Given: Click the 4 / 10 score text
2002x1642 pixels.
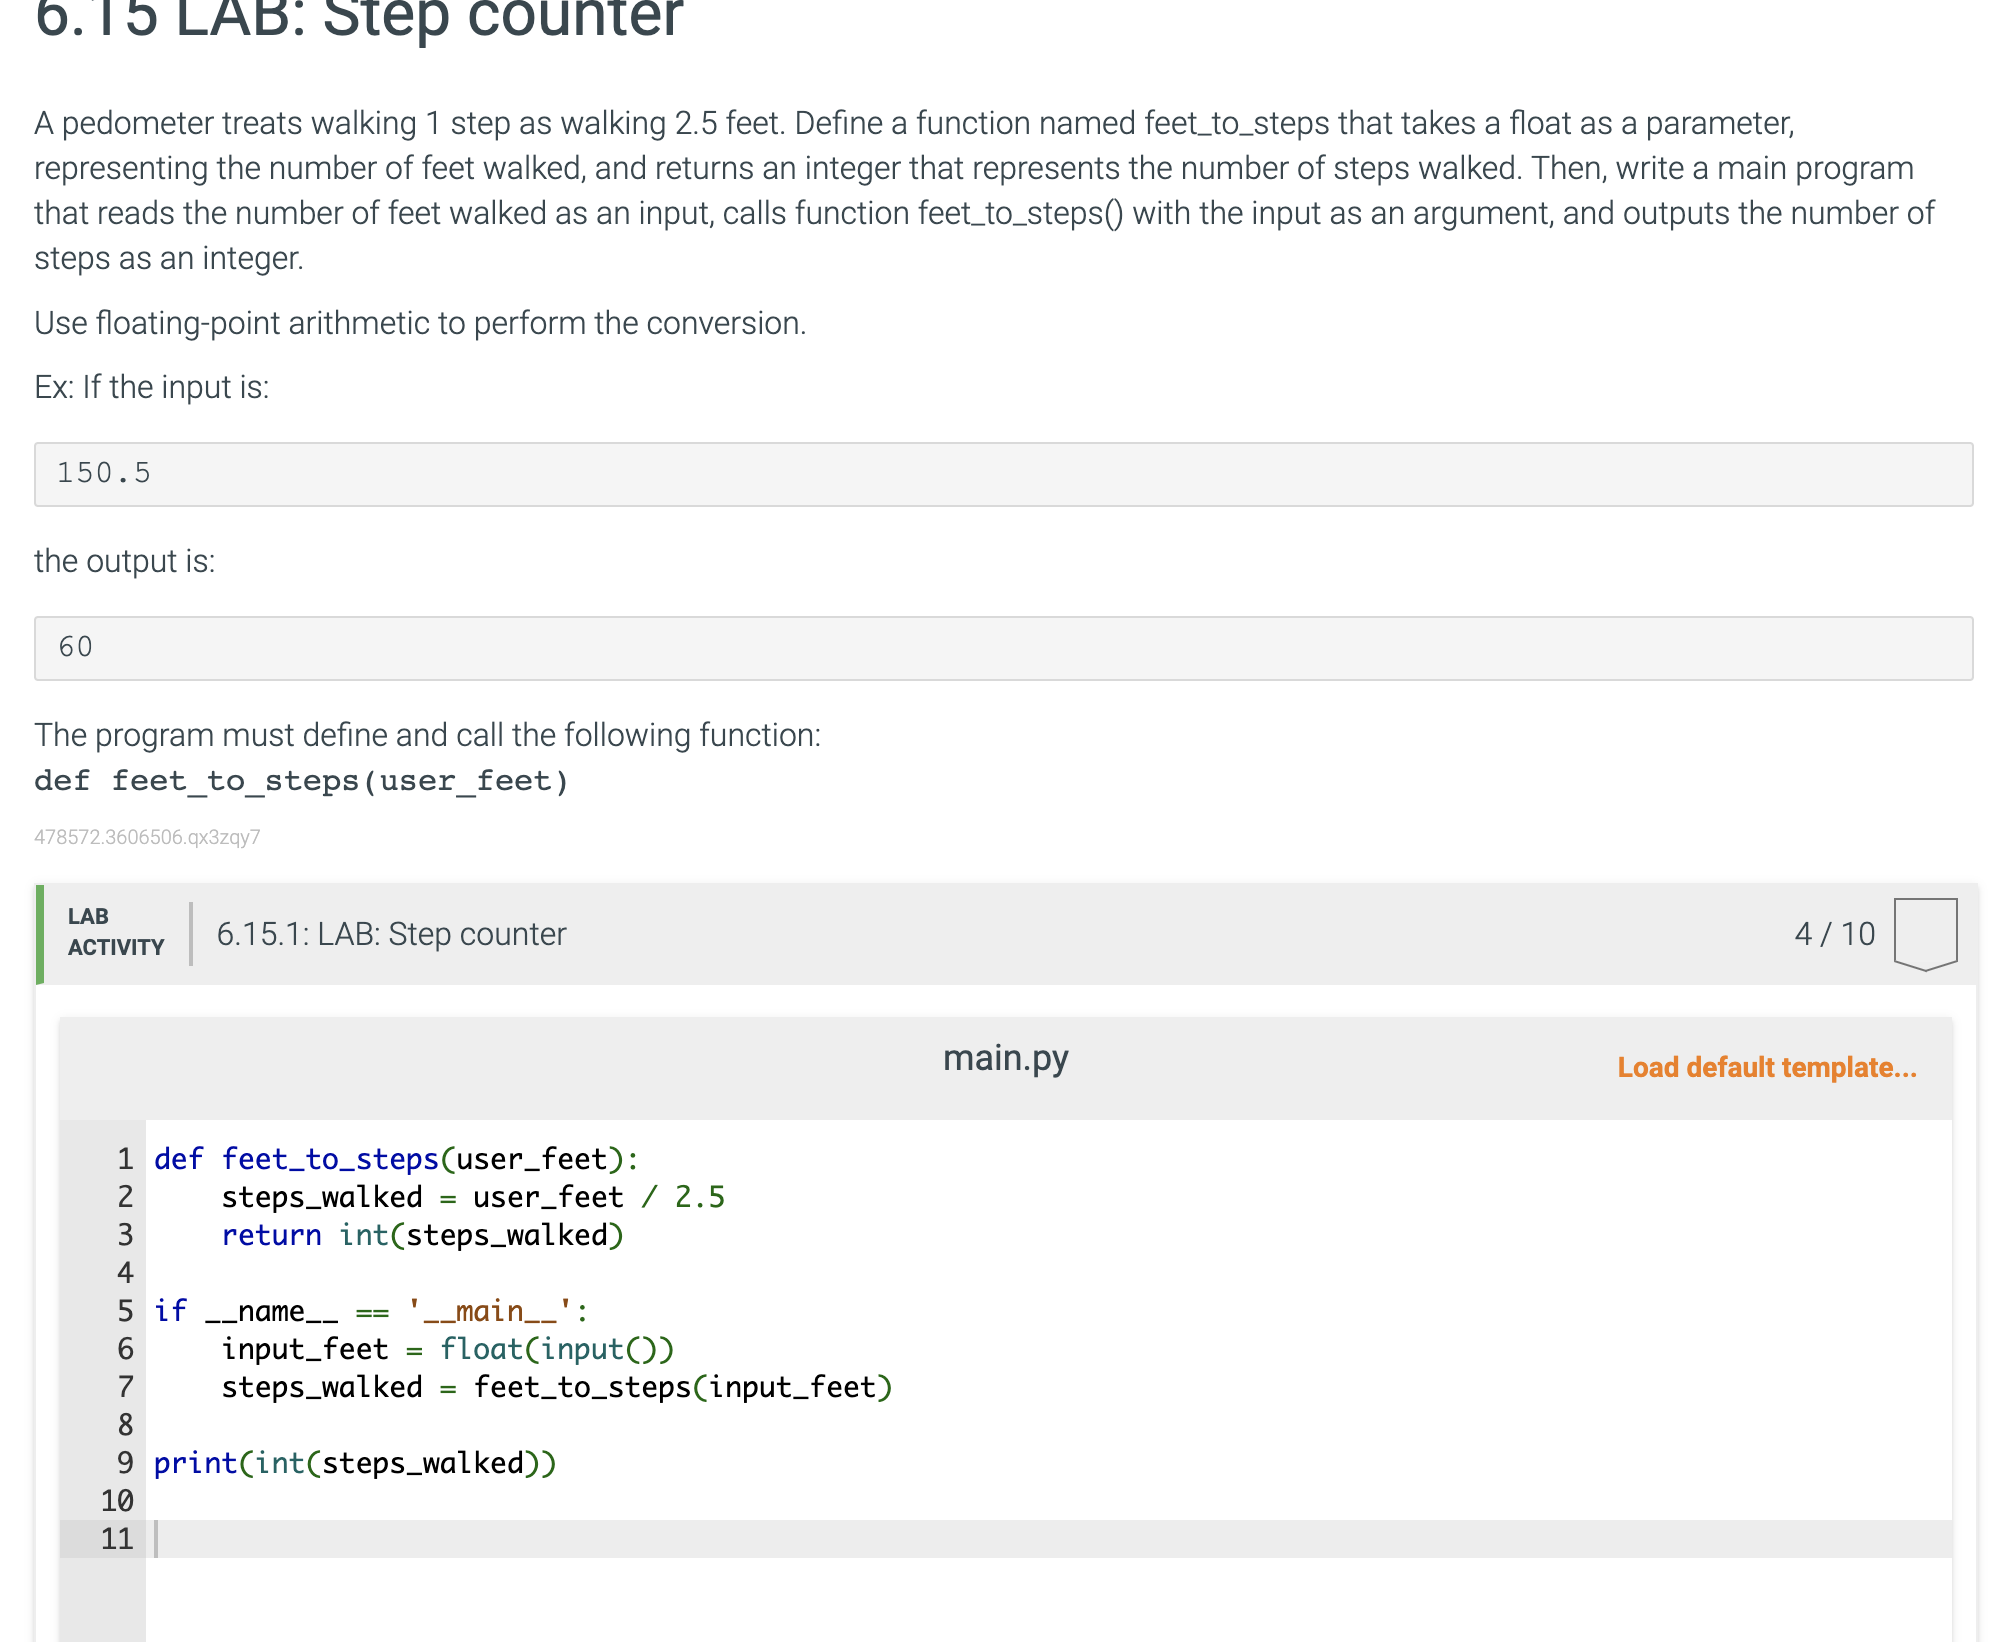Looking at the screenshot, I should 1834,934.
